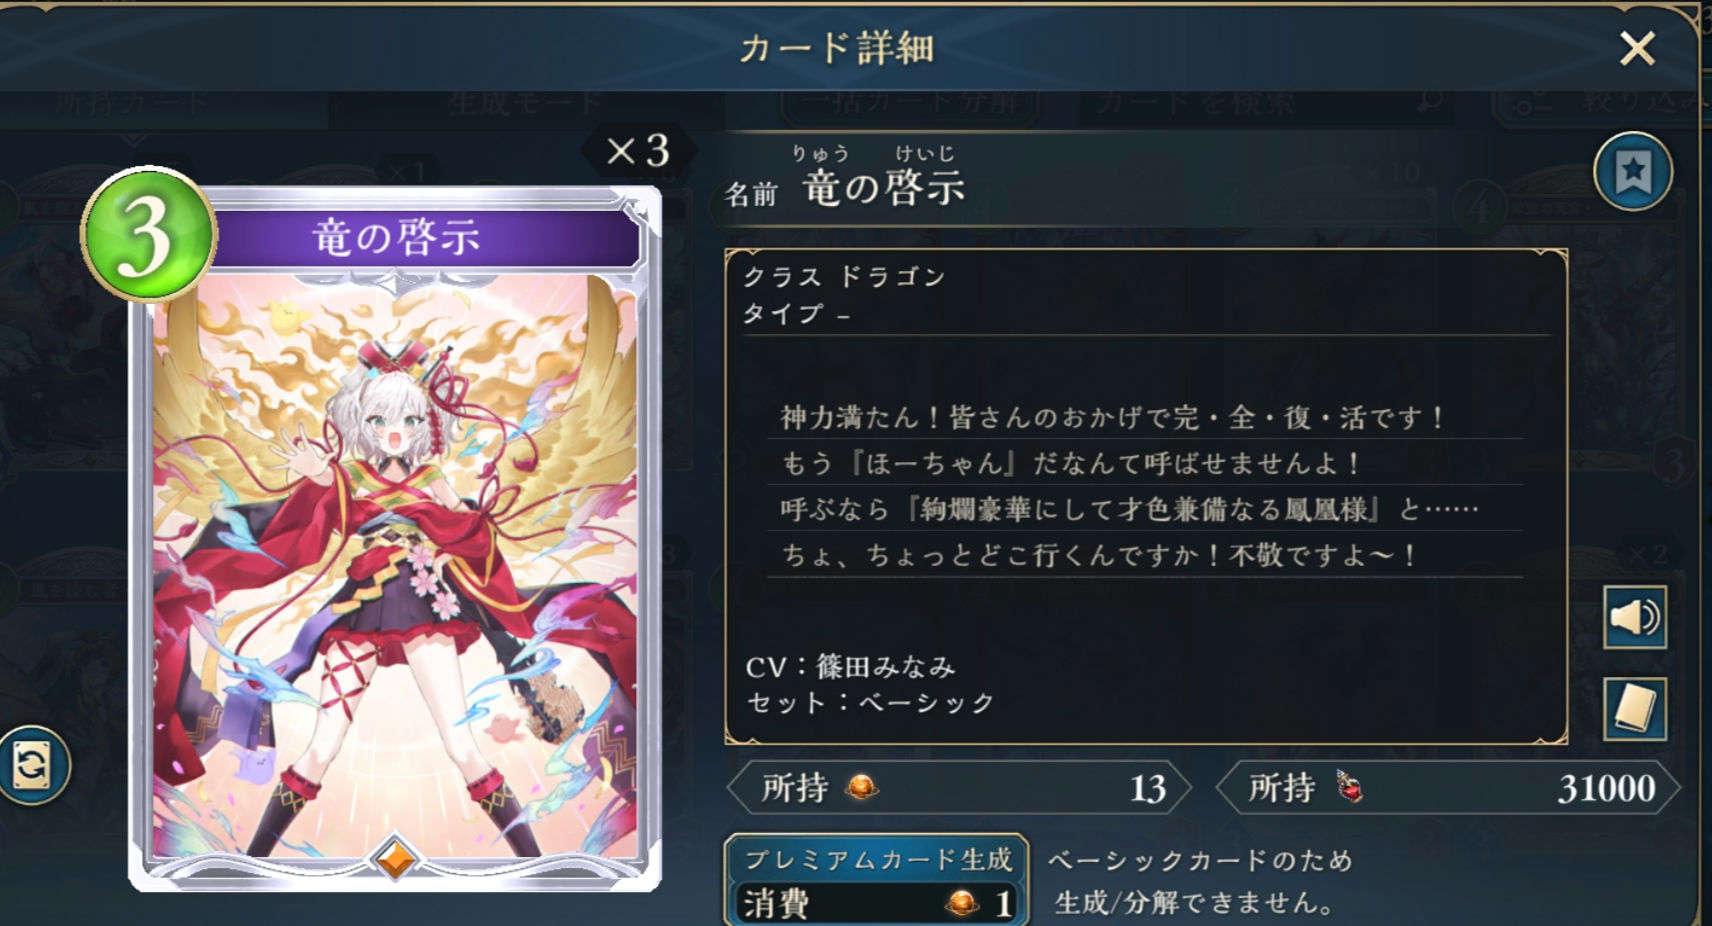Select the dimmed 所持カード tab

click(132, 103)
